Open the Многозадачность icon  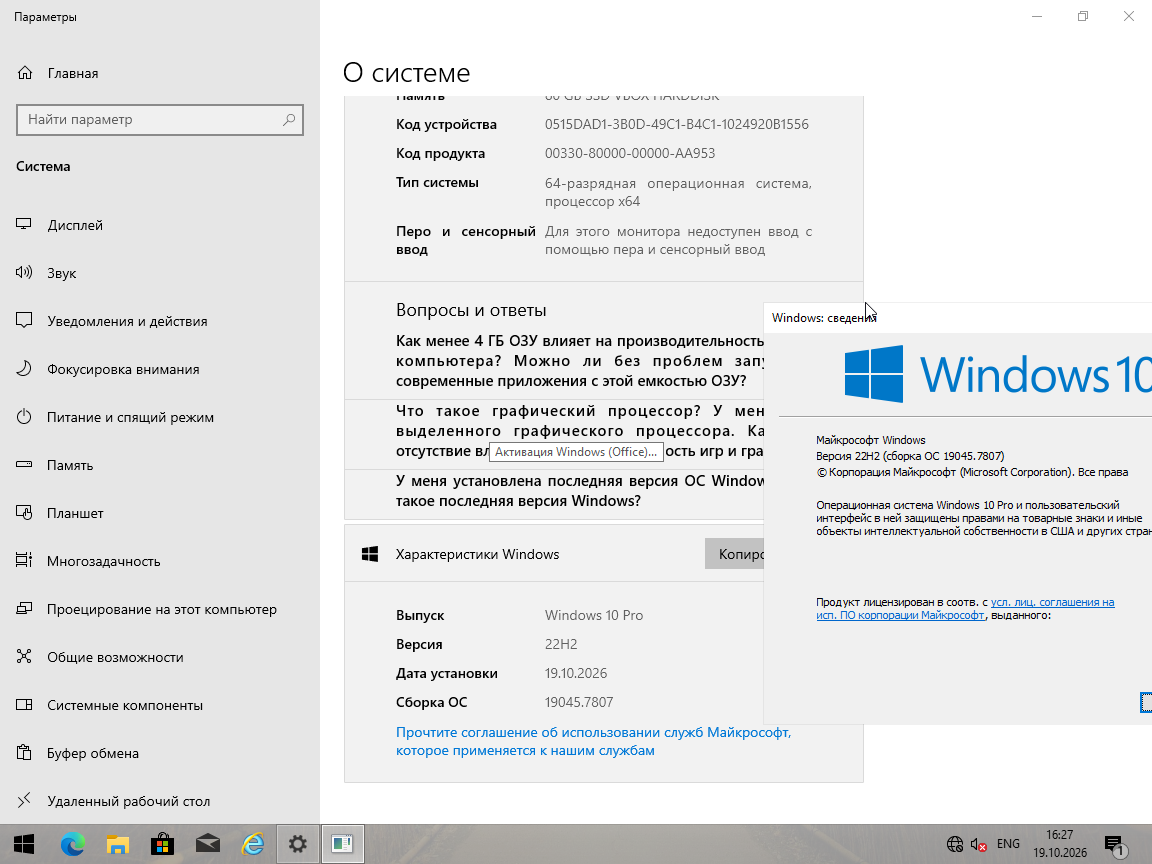coord(24,561)
